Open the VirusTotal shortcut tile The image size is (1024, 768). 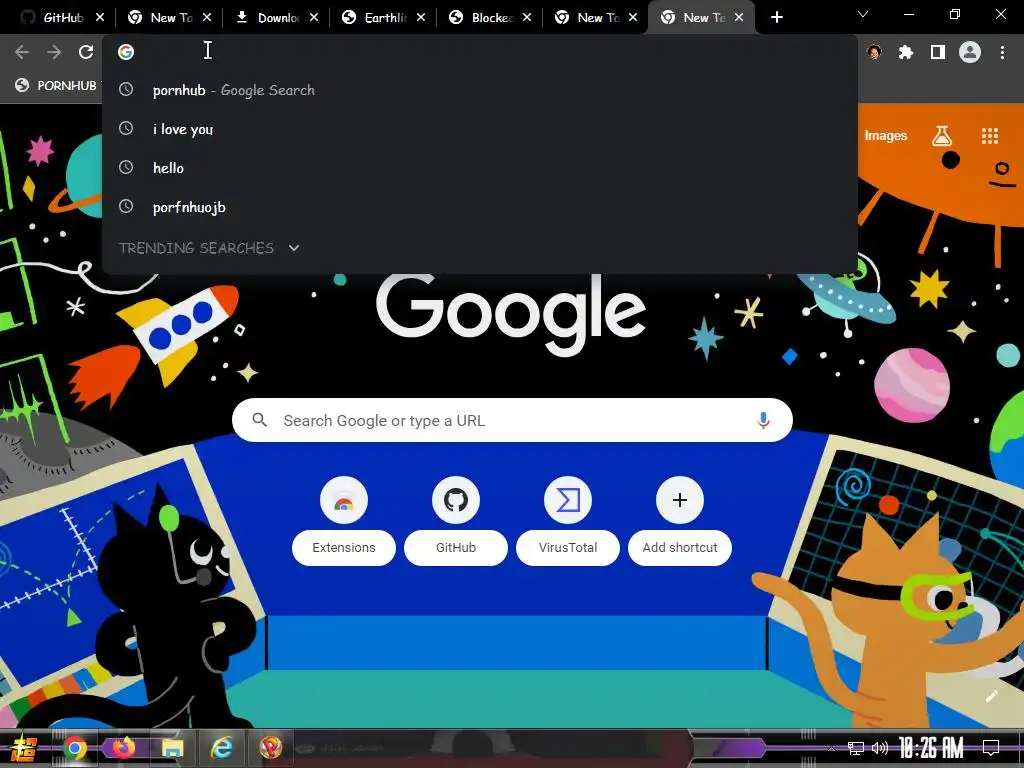[568, 520]
